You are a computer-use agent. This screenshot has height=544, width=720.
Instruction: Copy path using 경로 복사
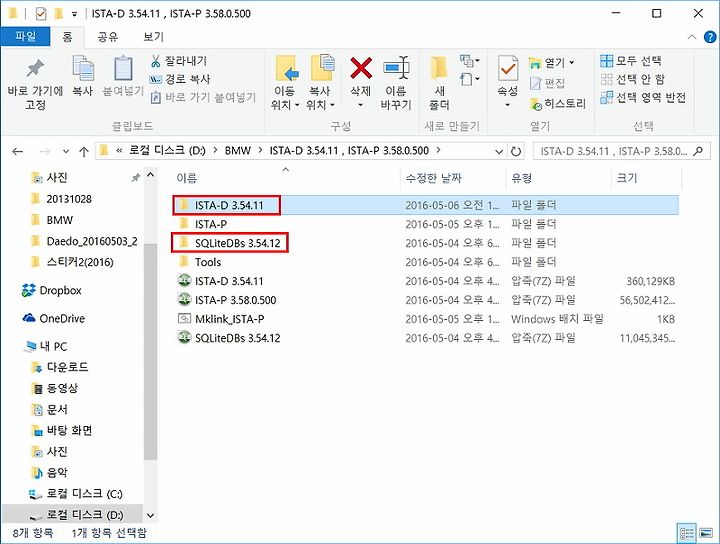click(180, 79)
